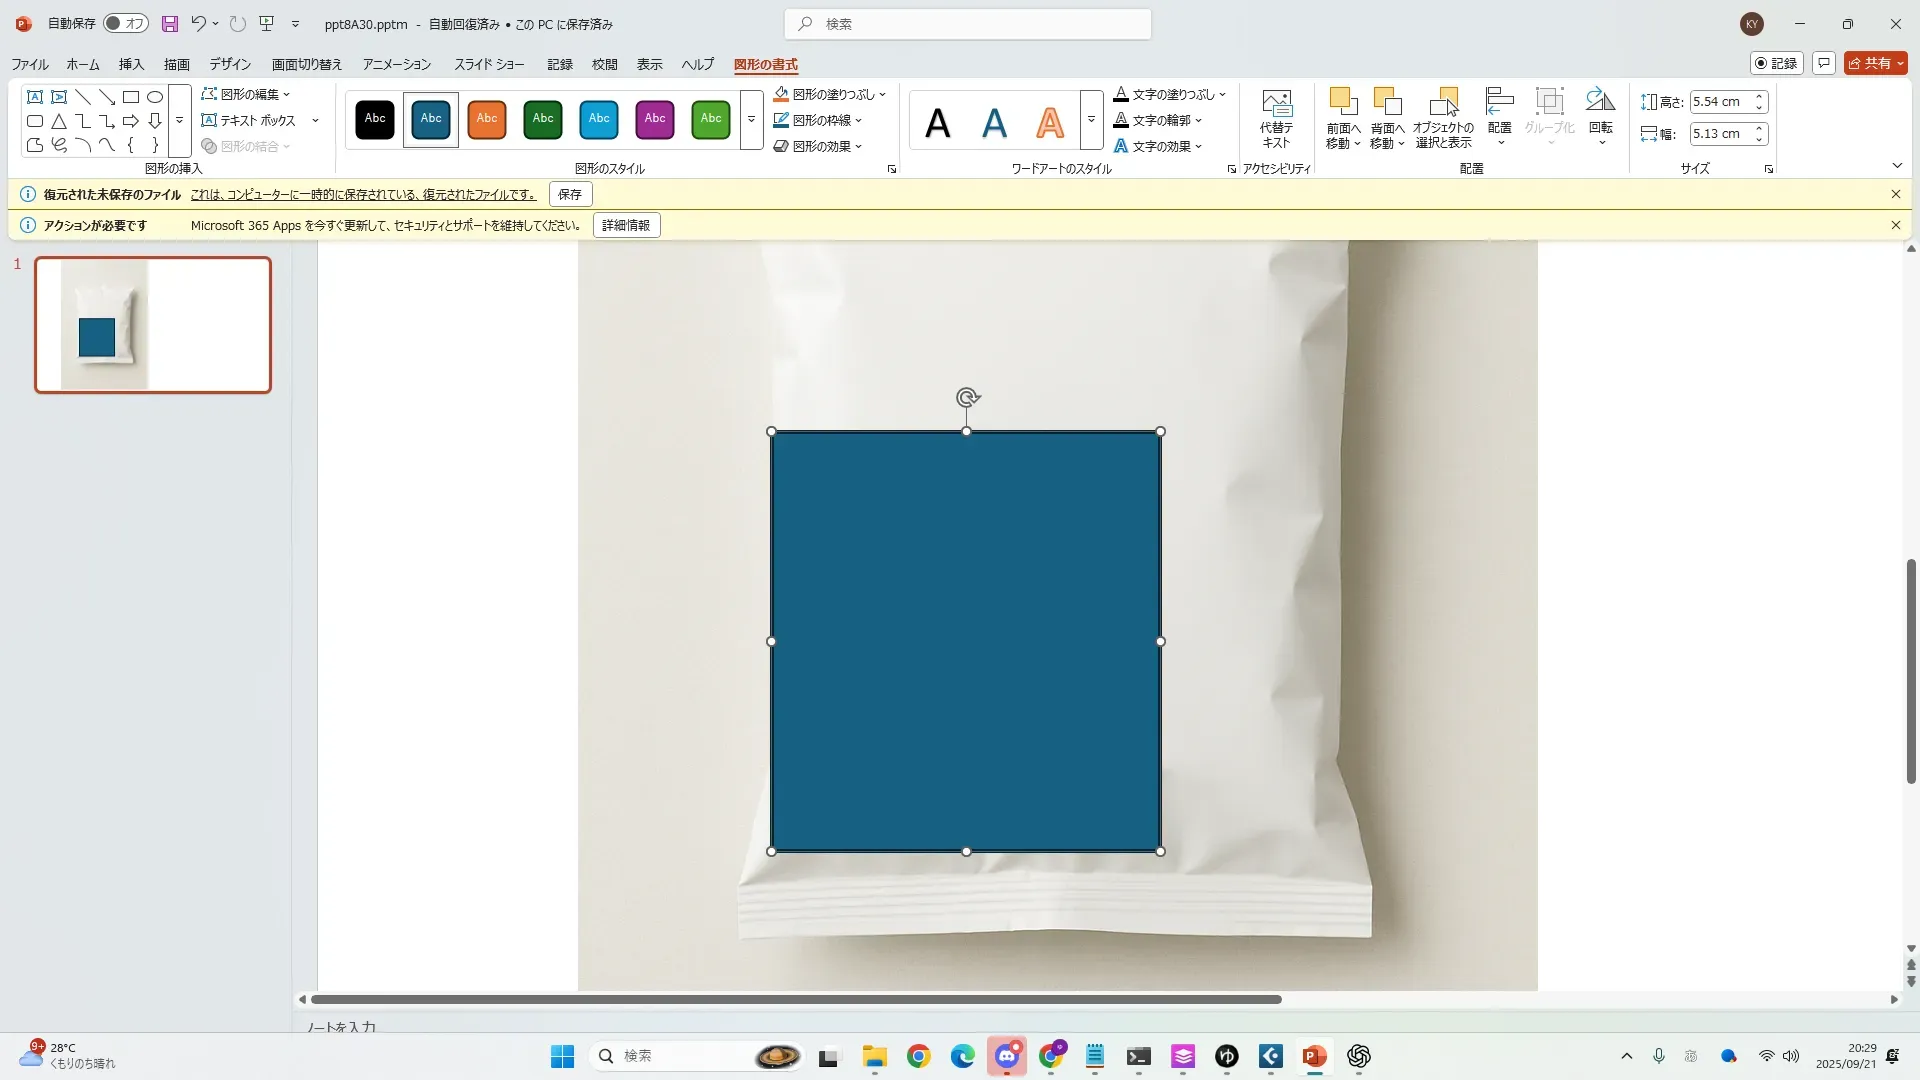Click the Save icon in the title bar
Viewport: 1920px width, 1080px height.
tap(169, 24)
